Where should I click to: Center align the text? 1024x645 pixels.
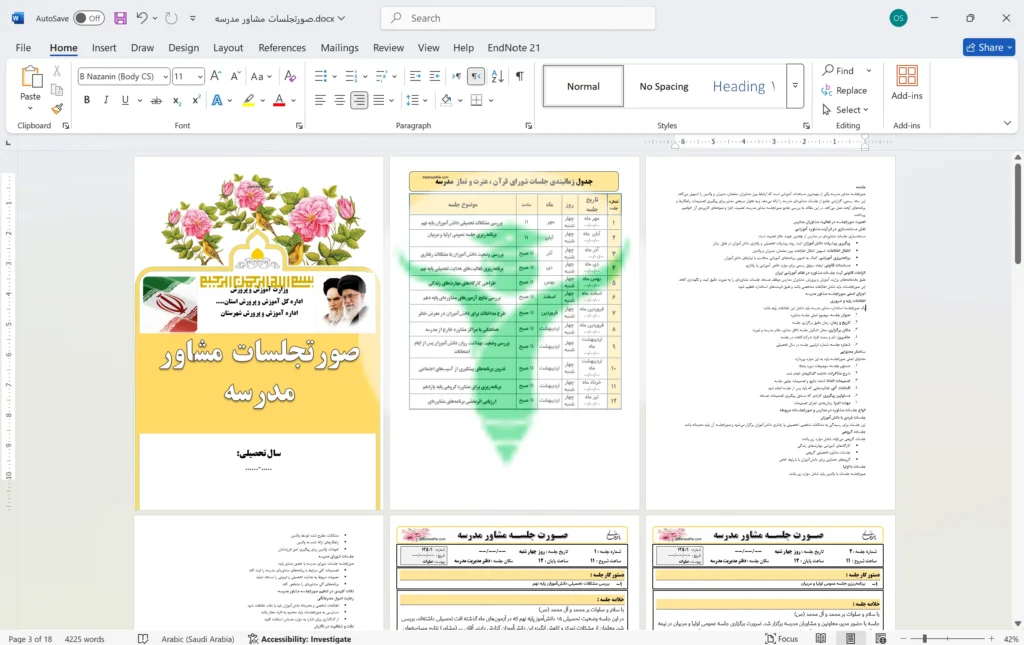tap(340, 101)
